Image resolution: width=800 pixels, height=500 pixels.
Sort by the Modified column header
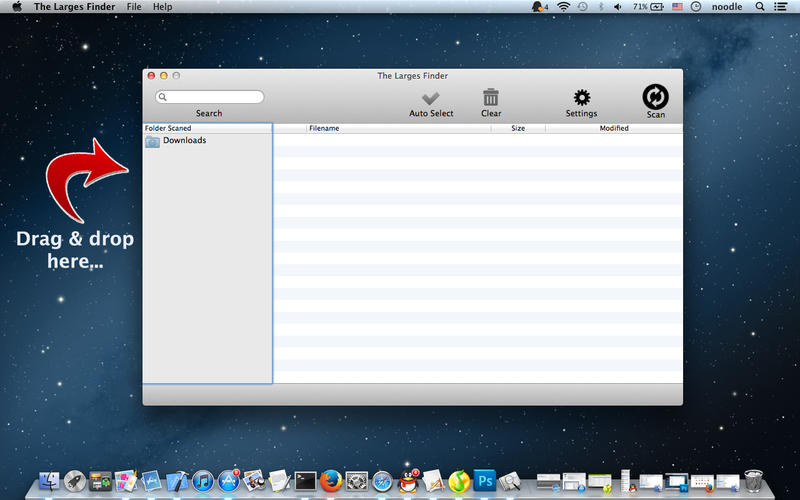click(614, 129)
